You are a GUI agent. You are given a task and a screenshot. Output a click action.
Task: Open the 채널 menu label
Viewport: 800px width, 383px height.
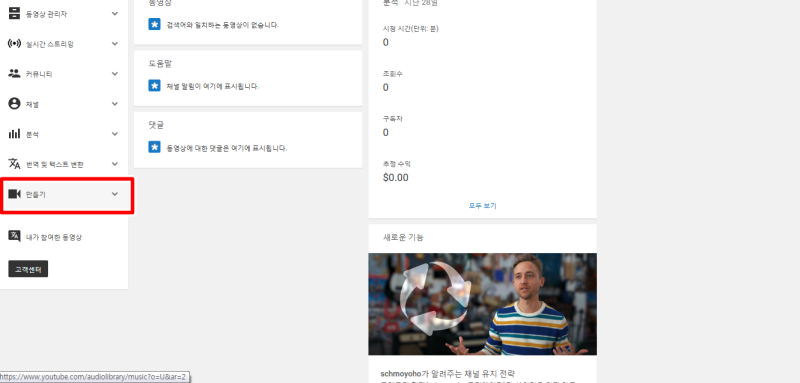pos(33,105)
